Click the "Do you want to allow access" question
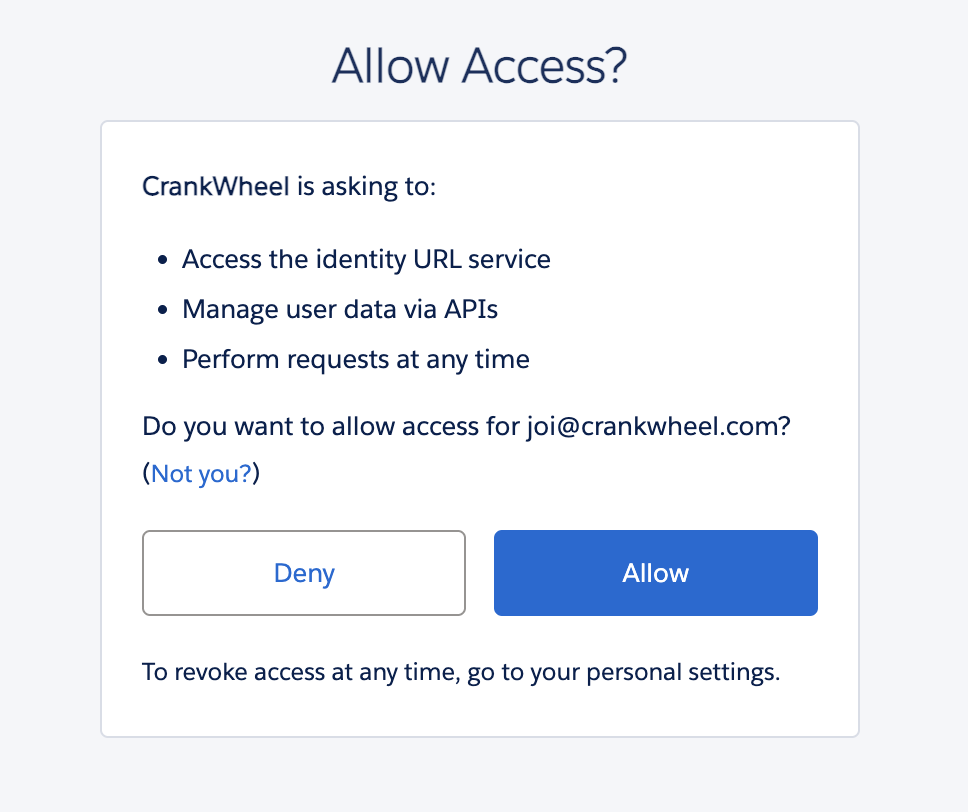This screenshot has width=968, height=812. click(330, 427)
